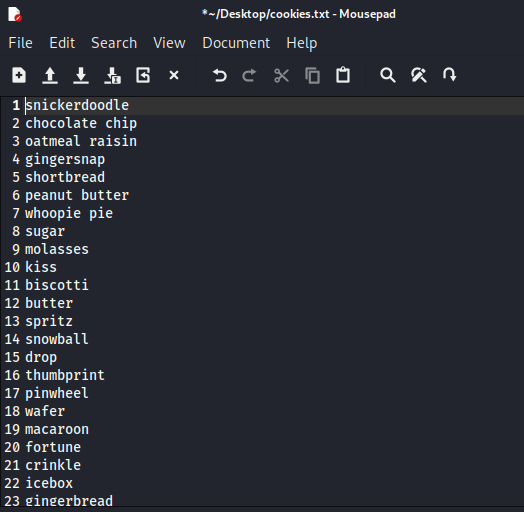Click the Save file download-arrow icon

(81, 75)
